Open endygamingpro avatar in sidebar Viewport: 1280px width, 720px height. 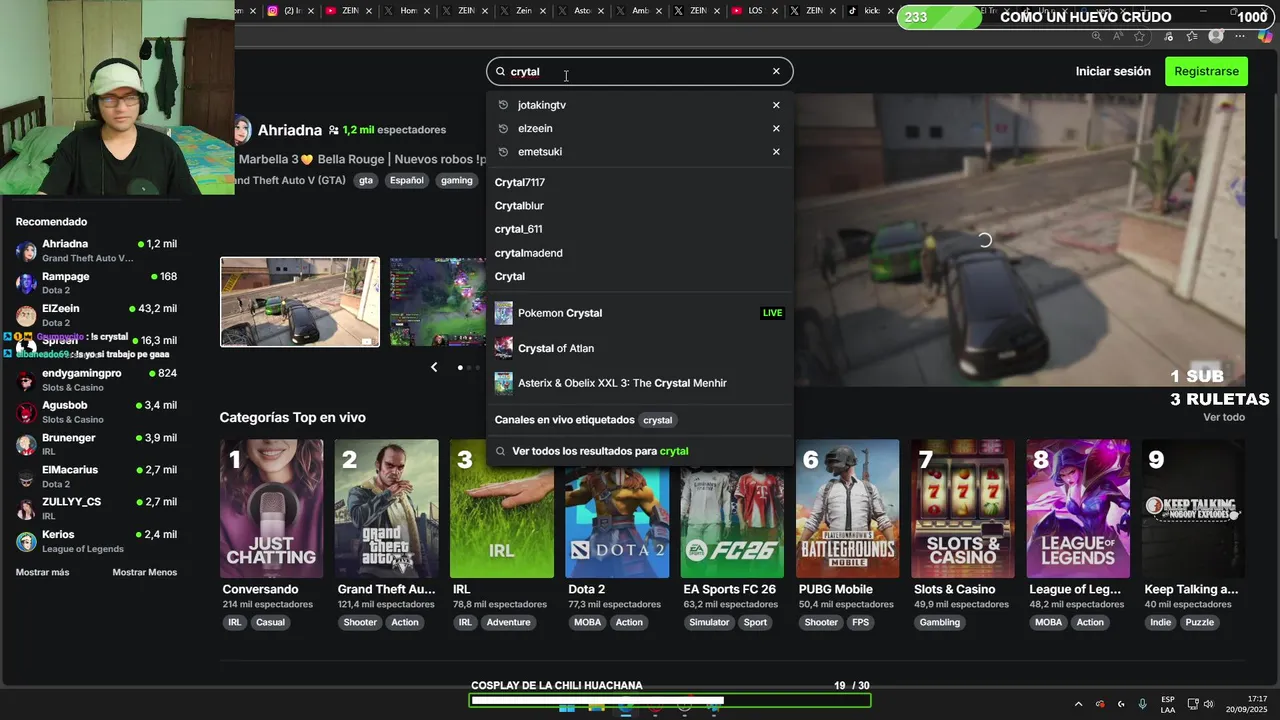tap(26, 380)
